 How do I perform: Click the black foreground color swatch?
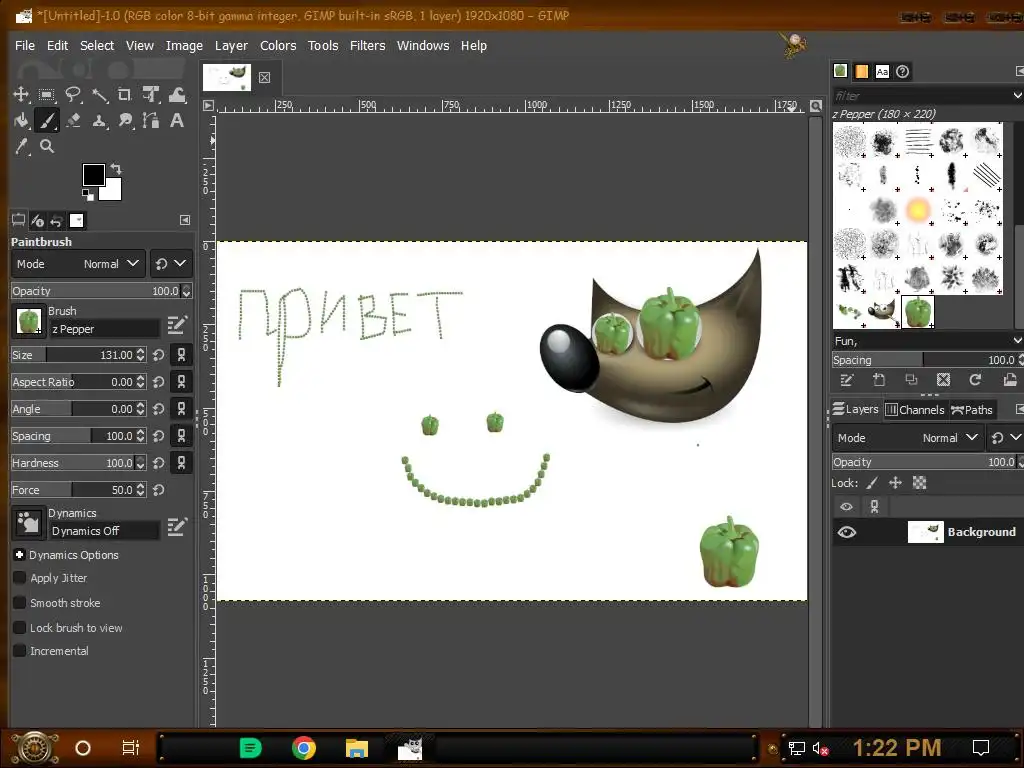(93, 175)
